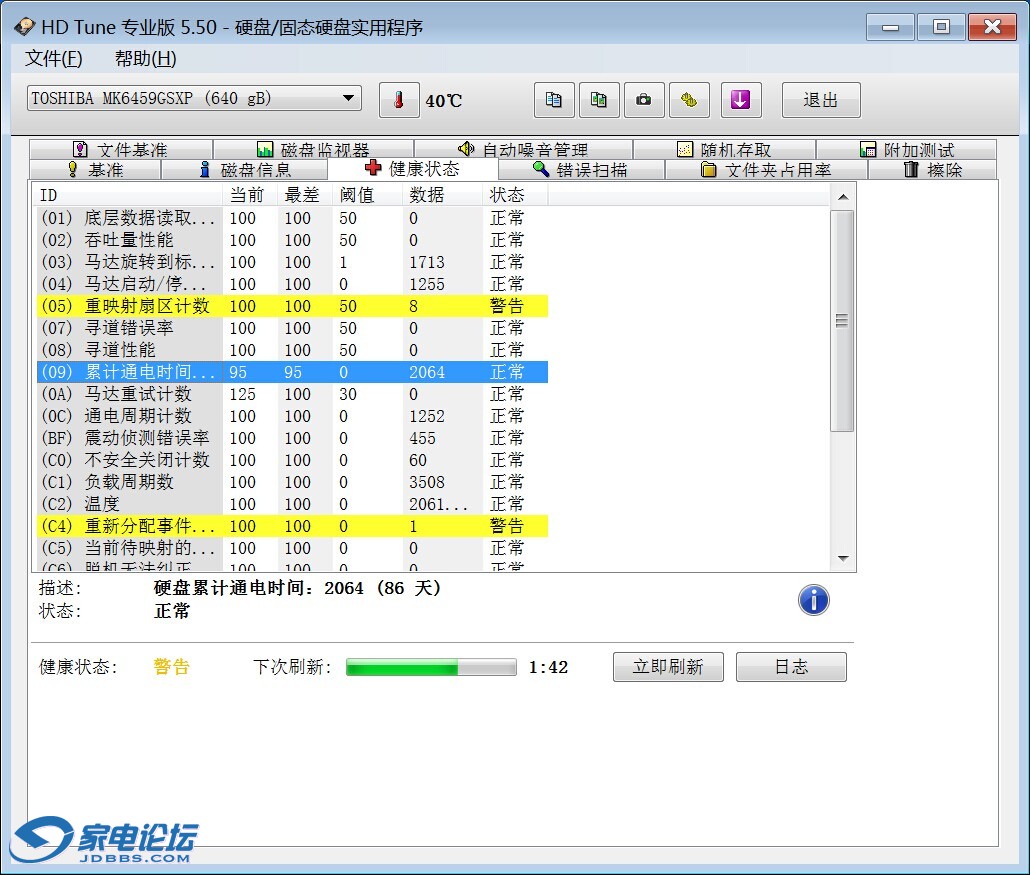Select the (C1) 负载周期数 row

[292, 482]
